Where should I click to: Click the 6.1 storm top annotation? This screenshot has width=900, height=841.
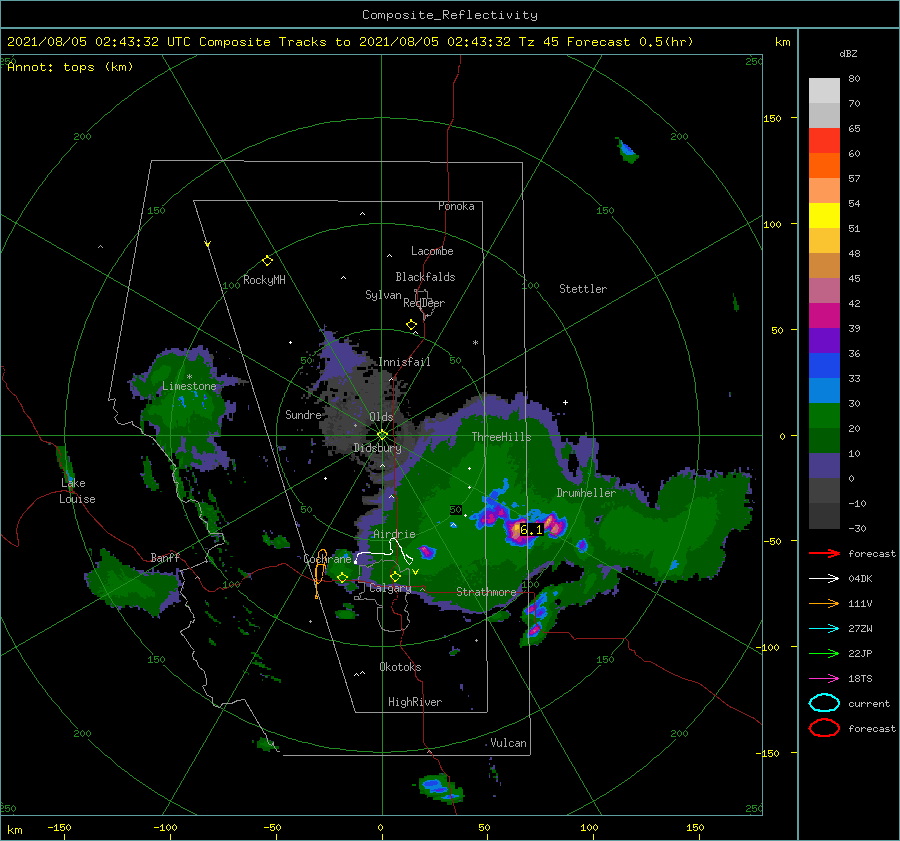coord(531,530)
